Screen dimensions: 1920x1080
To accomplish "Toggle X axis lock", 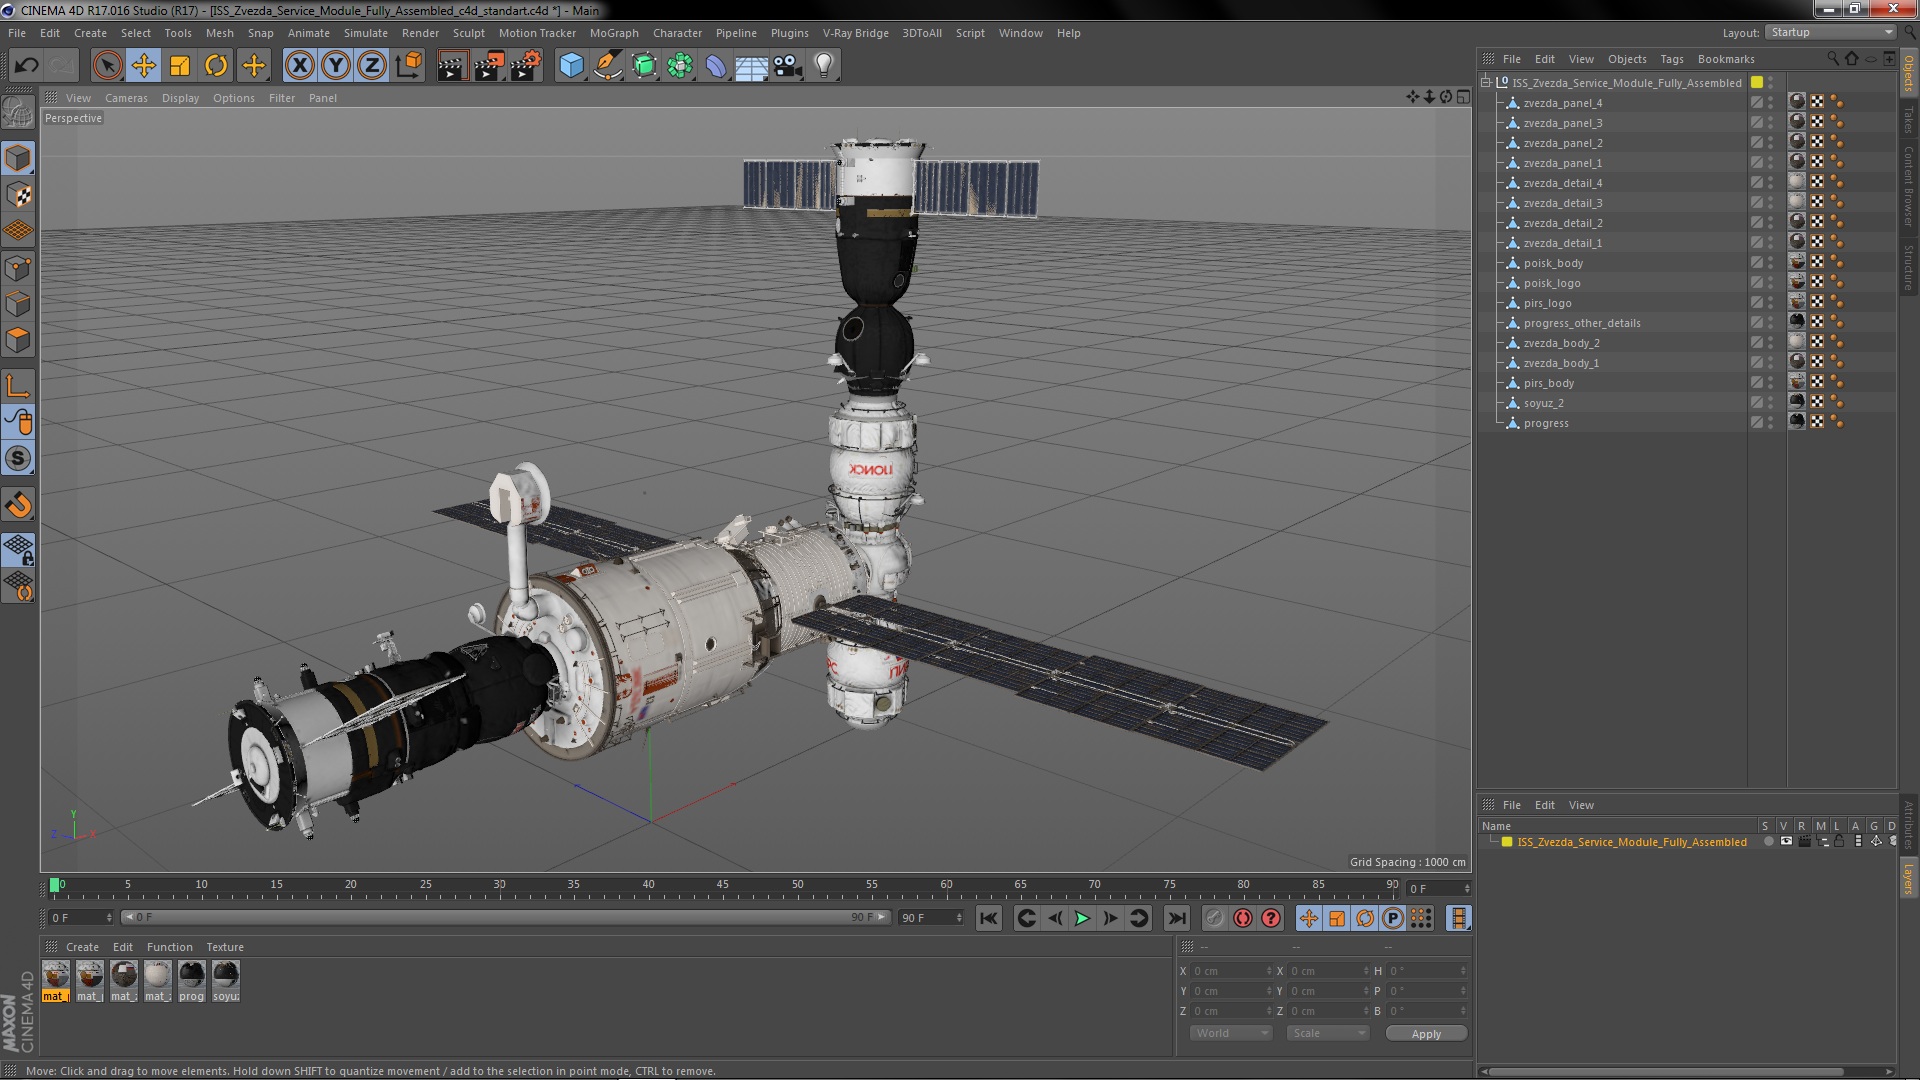I will pos(299,66).
